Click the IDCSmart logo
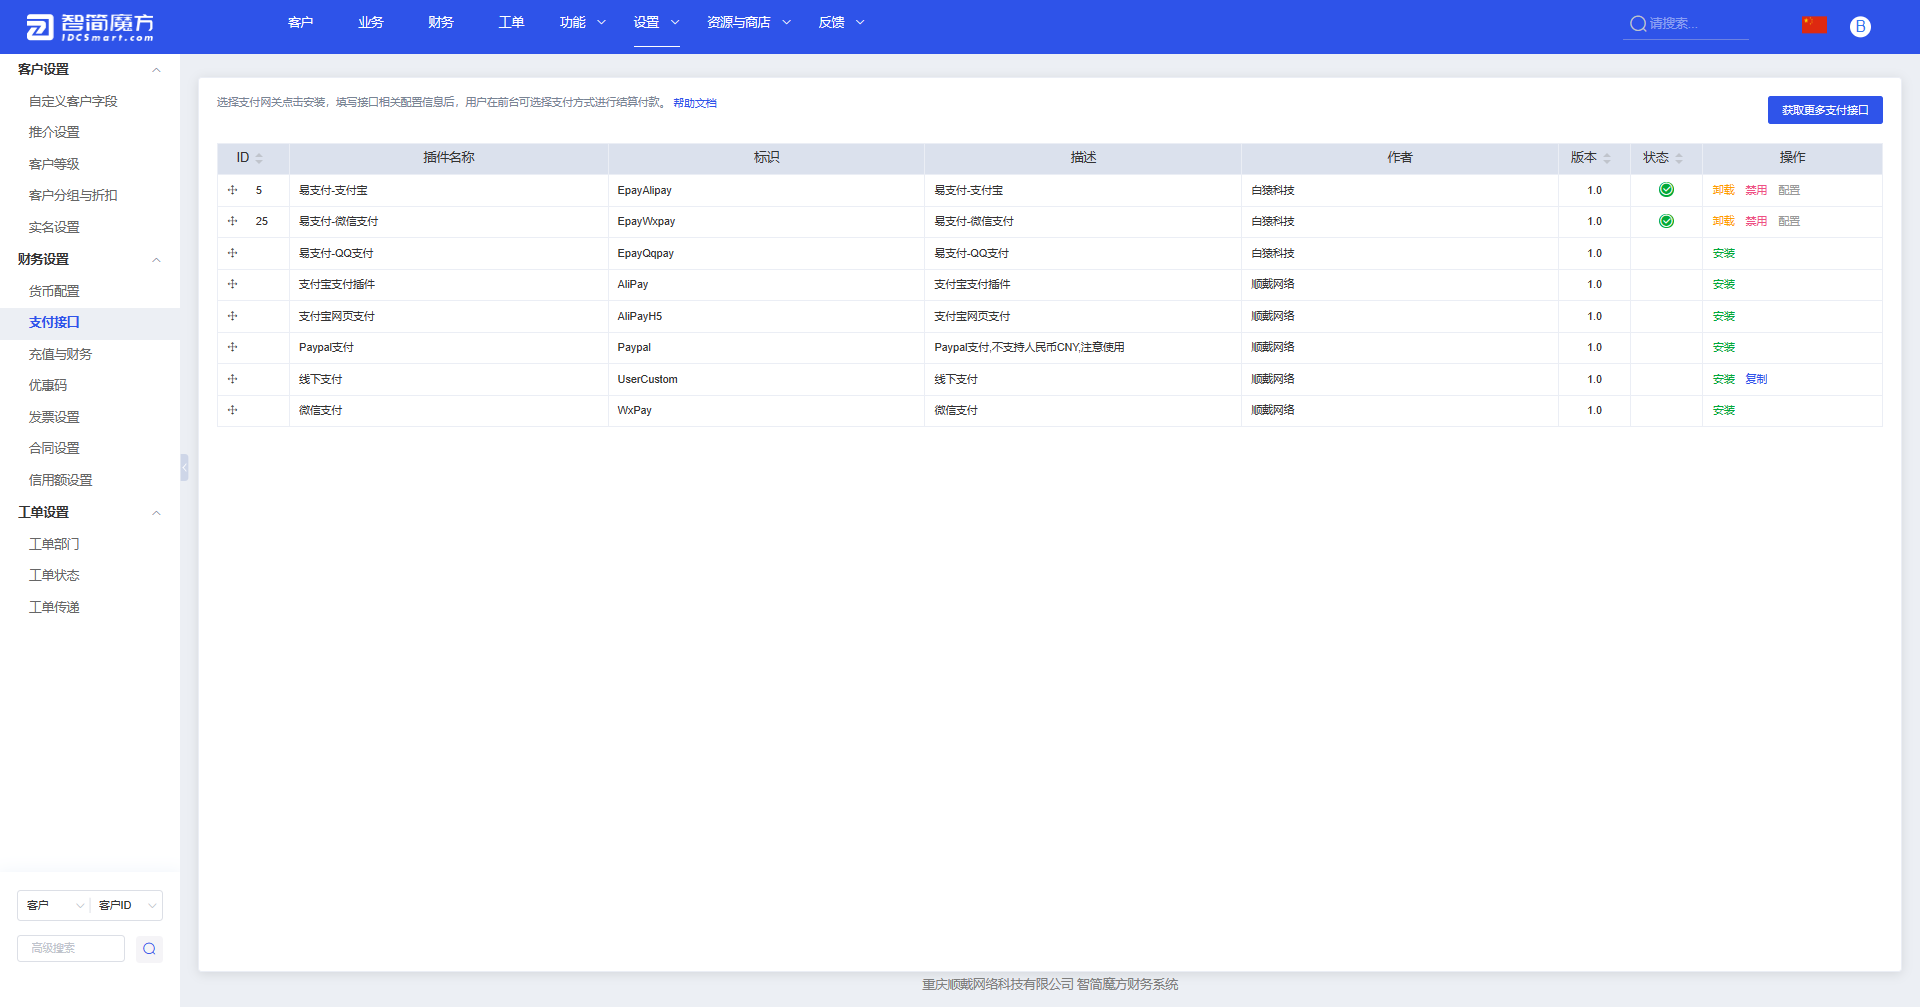Viewport: 1920px width, 1007px height. 90,27
